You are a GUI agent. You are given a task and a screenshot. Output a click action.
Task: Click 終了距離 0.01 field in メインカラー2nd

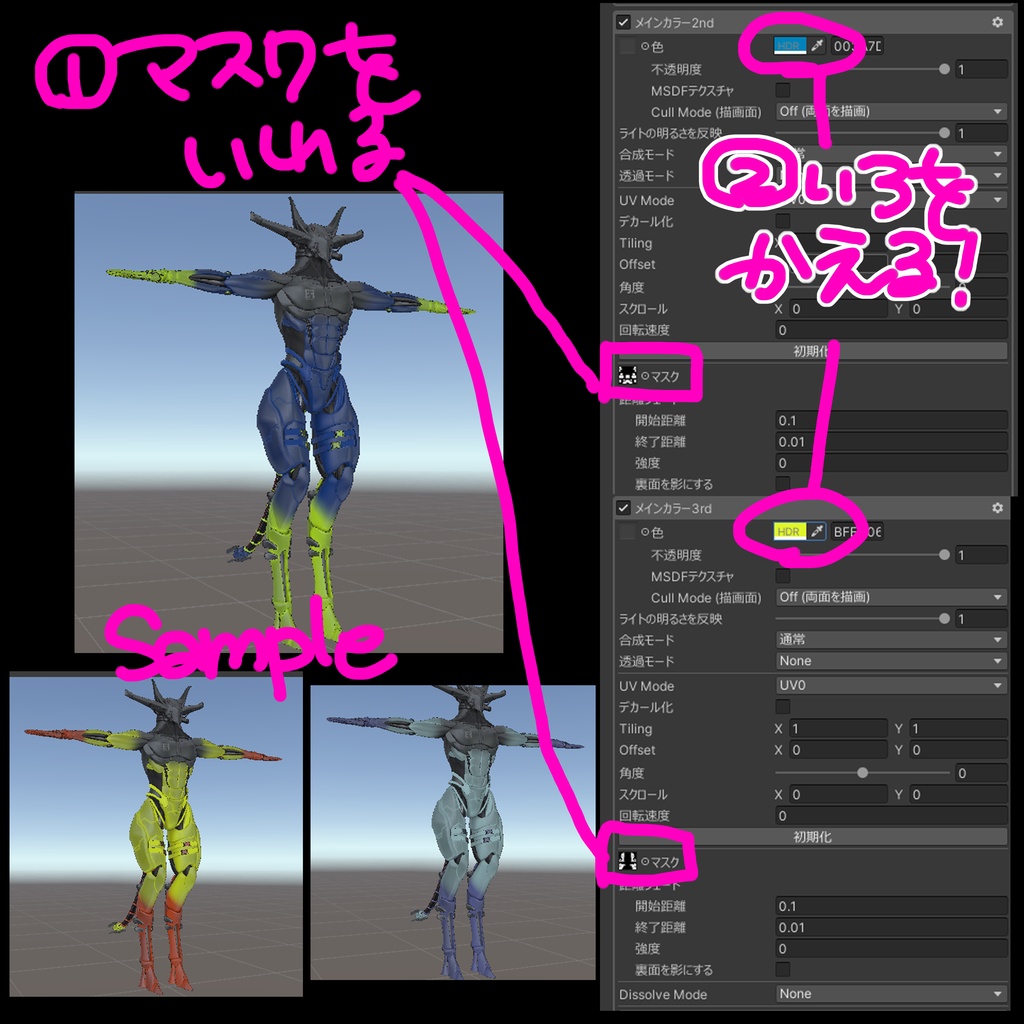click(x=891, y=441)
